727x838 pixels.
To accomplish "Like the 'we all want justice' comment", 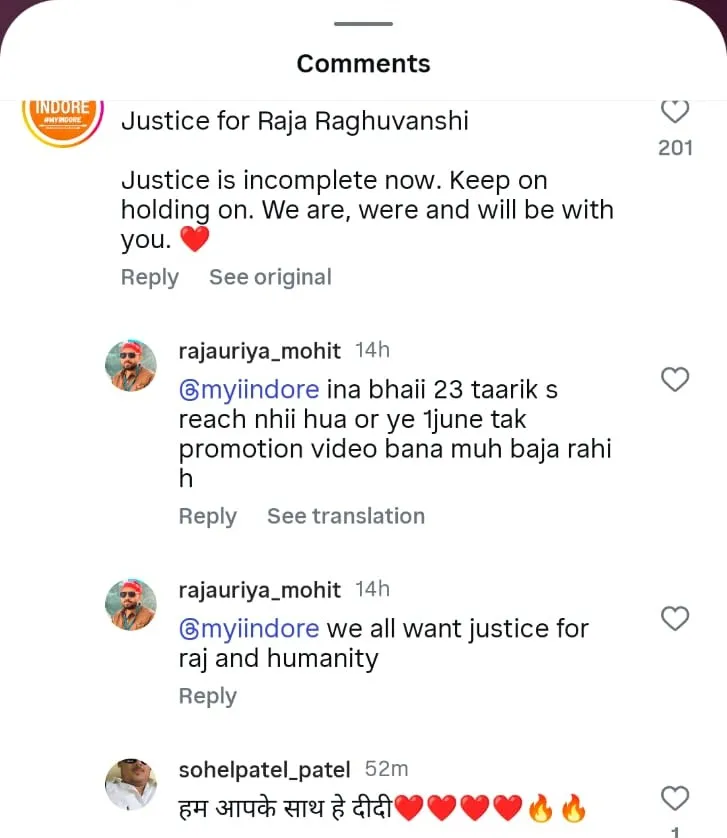I will [x=676, y=619].
